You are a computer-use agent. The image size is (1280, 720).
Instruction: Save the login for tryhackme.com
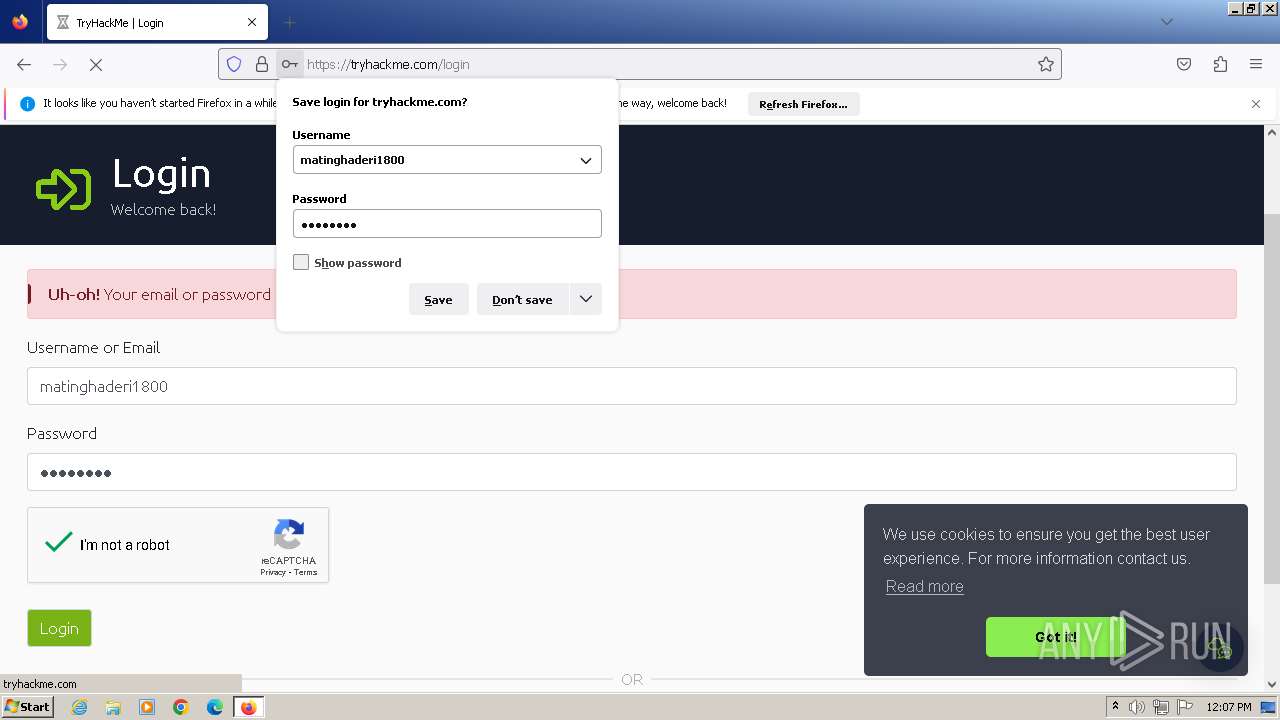pos(438,299)
